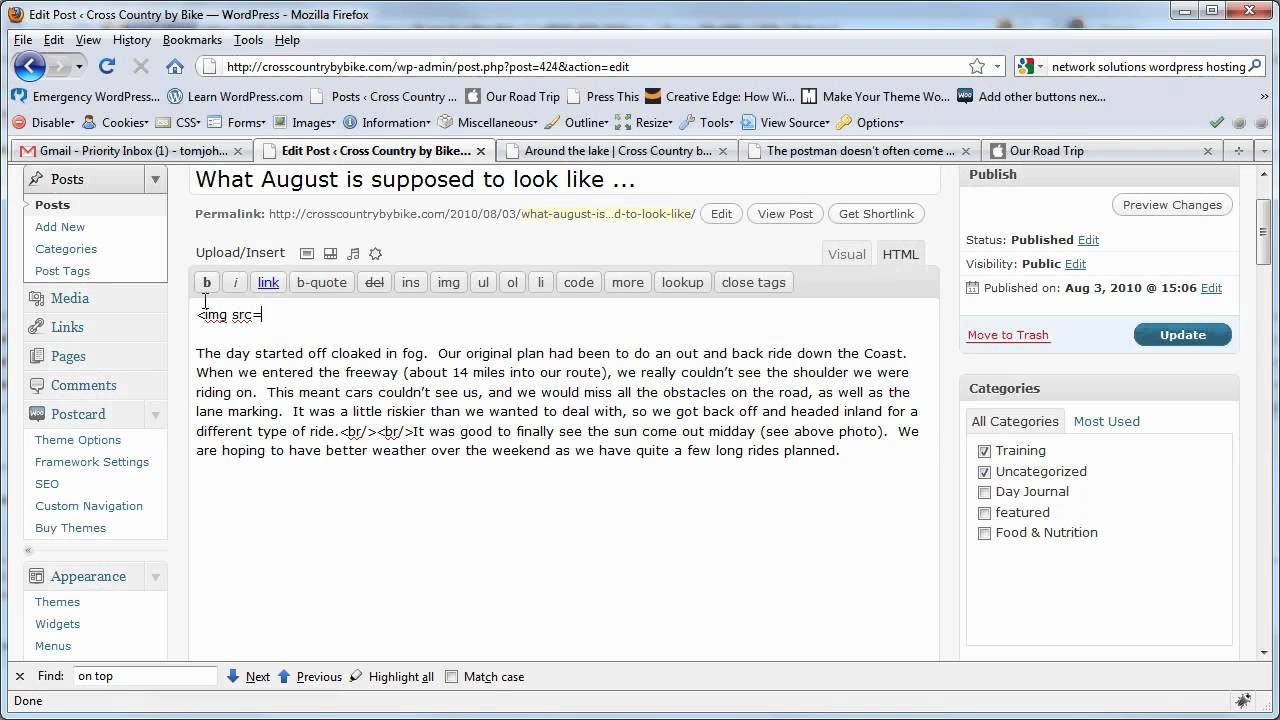
Task: Expand the Appearance menu arrow
Action: pyautogui.click(x=155, y=576)
